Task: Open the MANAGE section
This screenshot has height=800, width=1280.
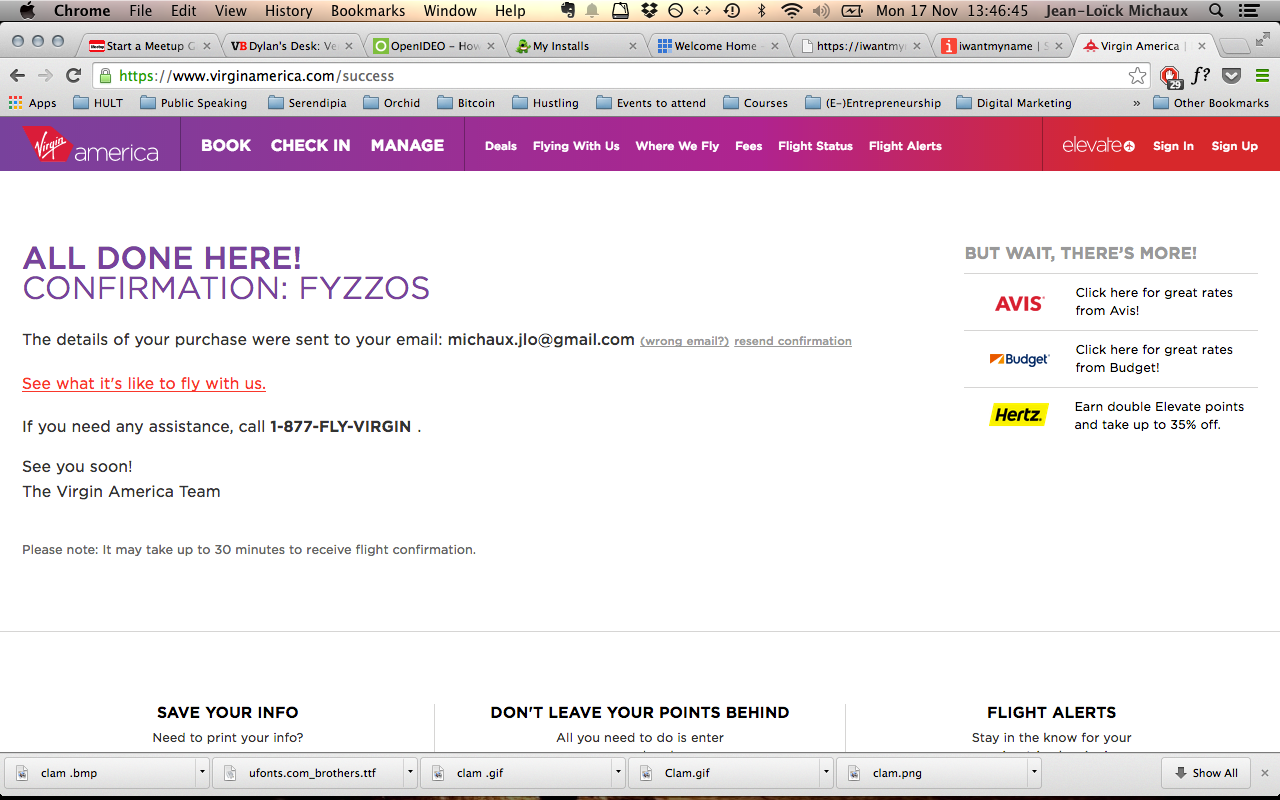Action: pyautogui.click(x=407, y=145)
